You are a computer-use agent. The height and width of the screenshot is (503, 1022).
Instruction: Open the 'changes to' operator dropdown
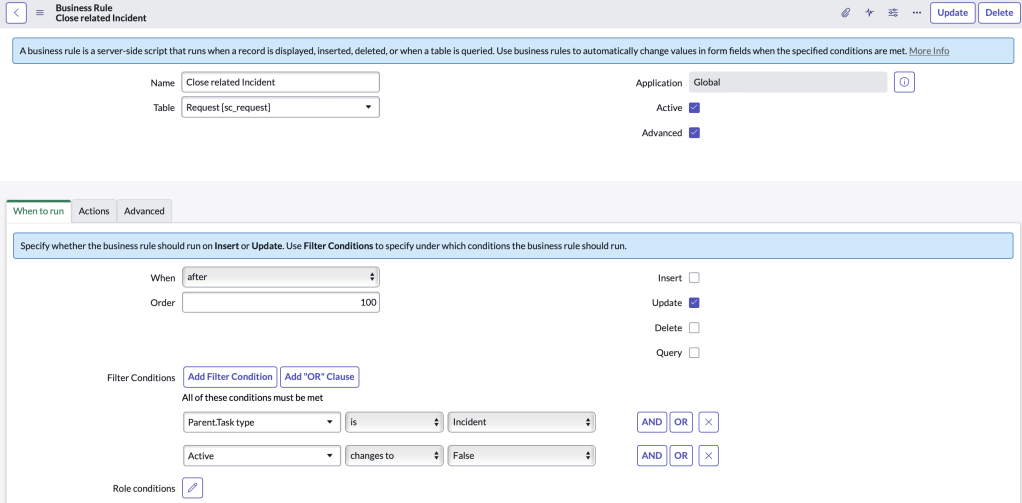[394, 456]
